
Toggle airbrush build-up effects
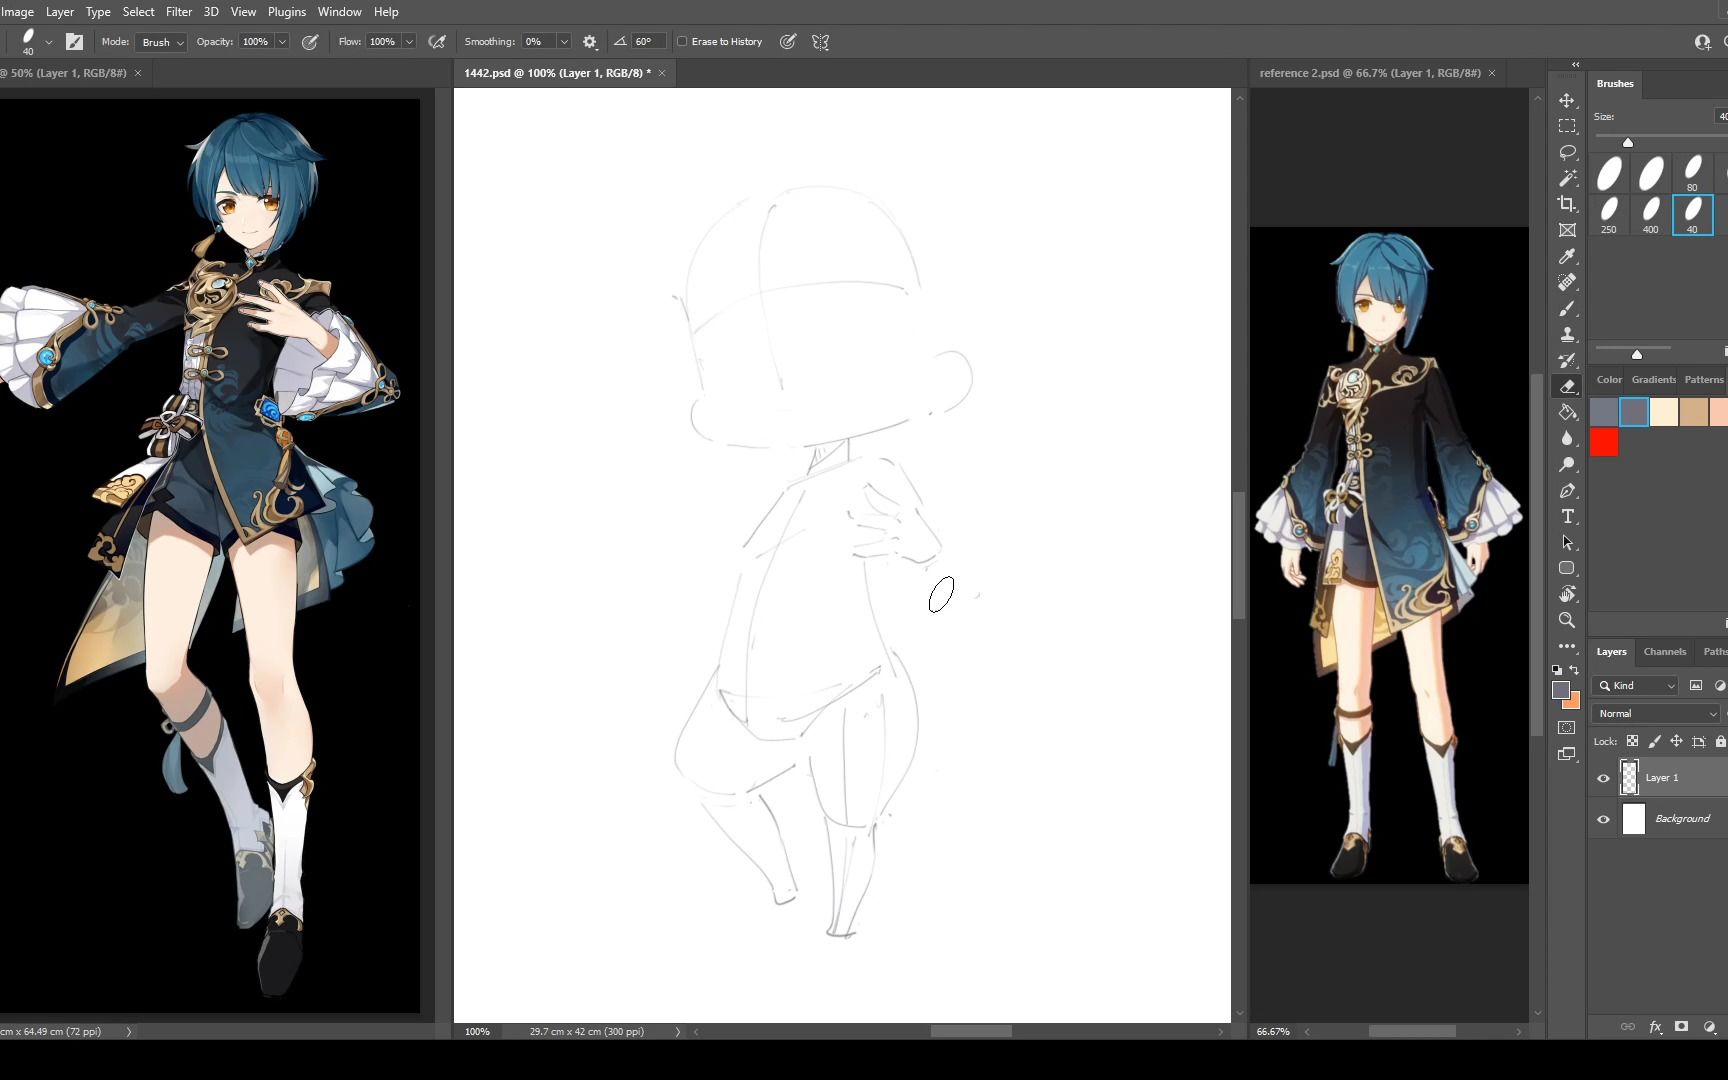(437, 42)
